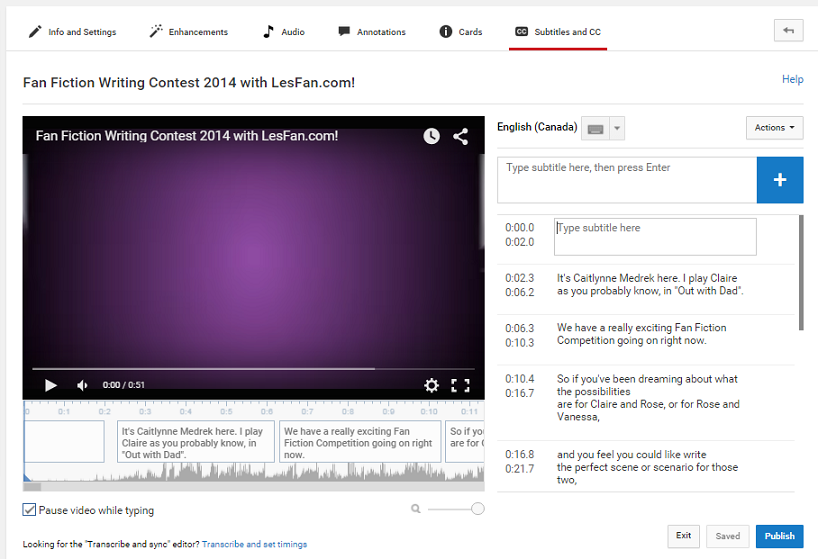Open the Audio tab
The width and height of the screenshot is (818, 559).
(x=283, y=32)
